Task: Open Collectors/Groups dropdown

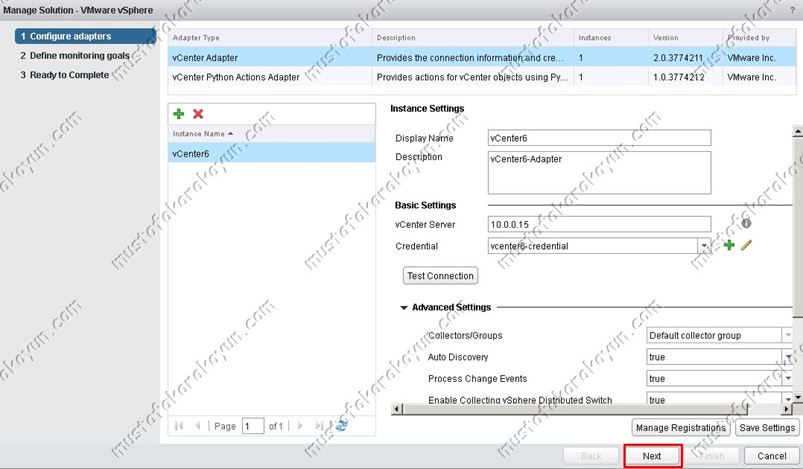Action: [788, 335]
